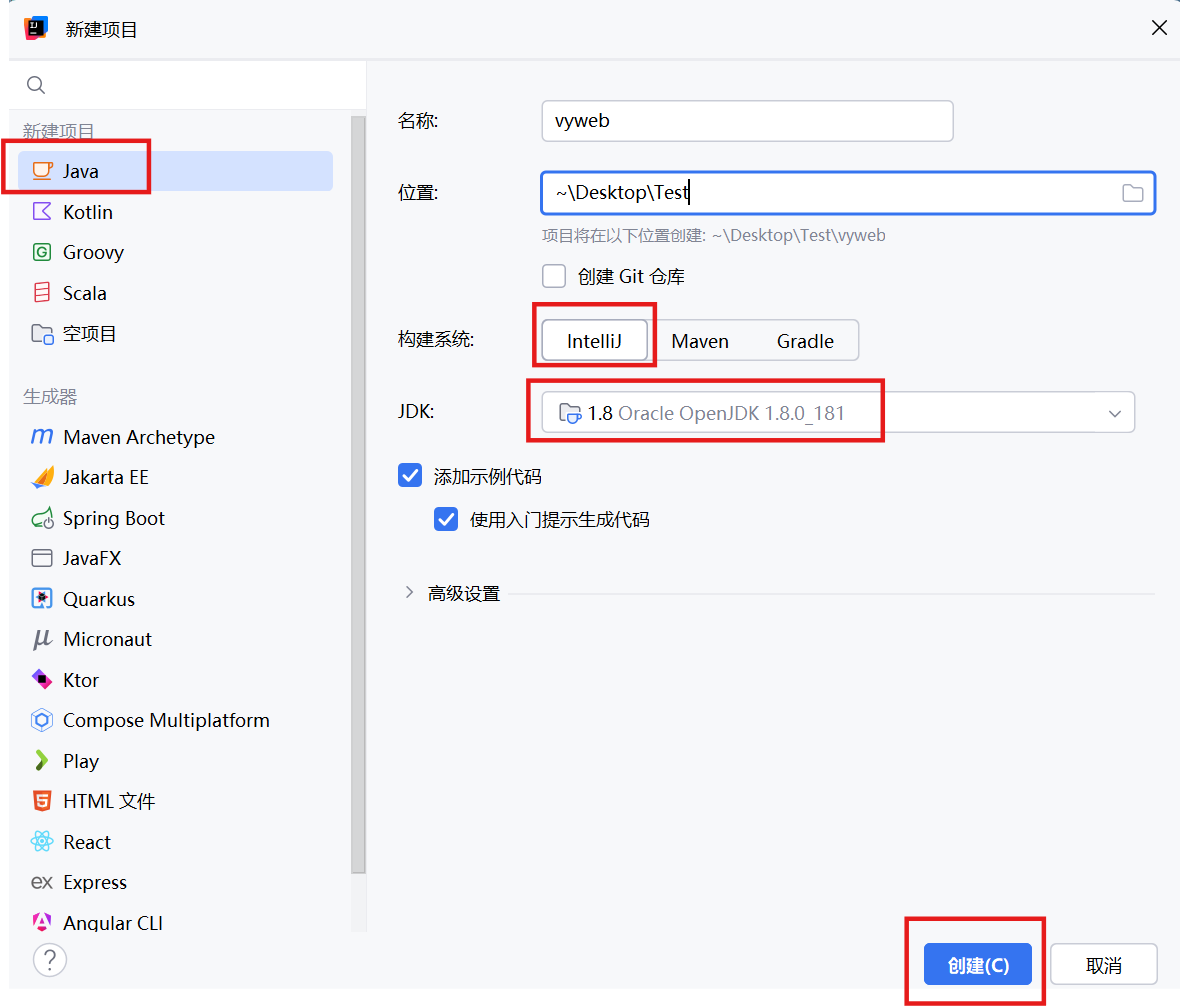Uncheck the 使用入门提示生成代码 checkbox
The width and height of the screenshot is (1180, 1007).
click(x=446, y=519)
